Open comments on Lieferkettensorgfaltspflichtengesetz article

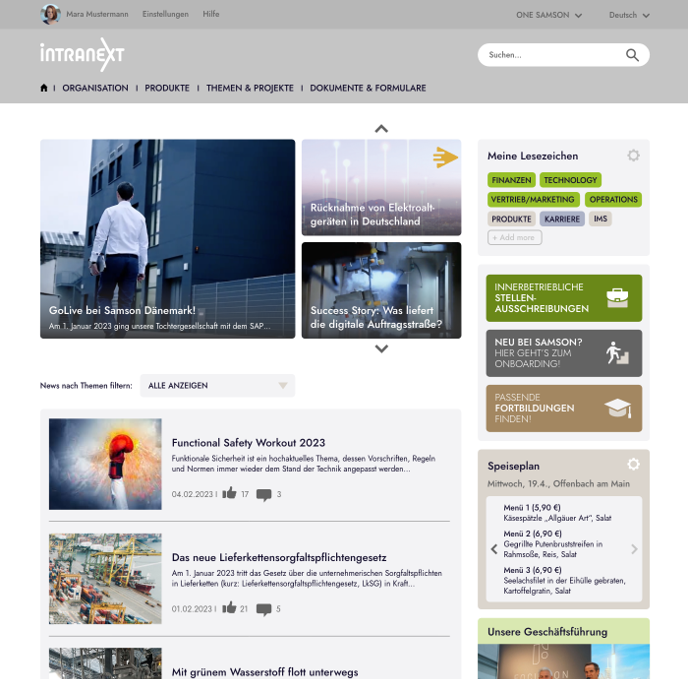264,609
